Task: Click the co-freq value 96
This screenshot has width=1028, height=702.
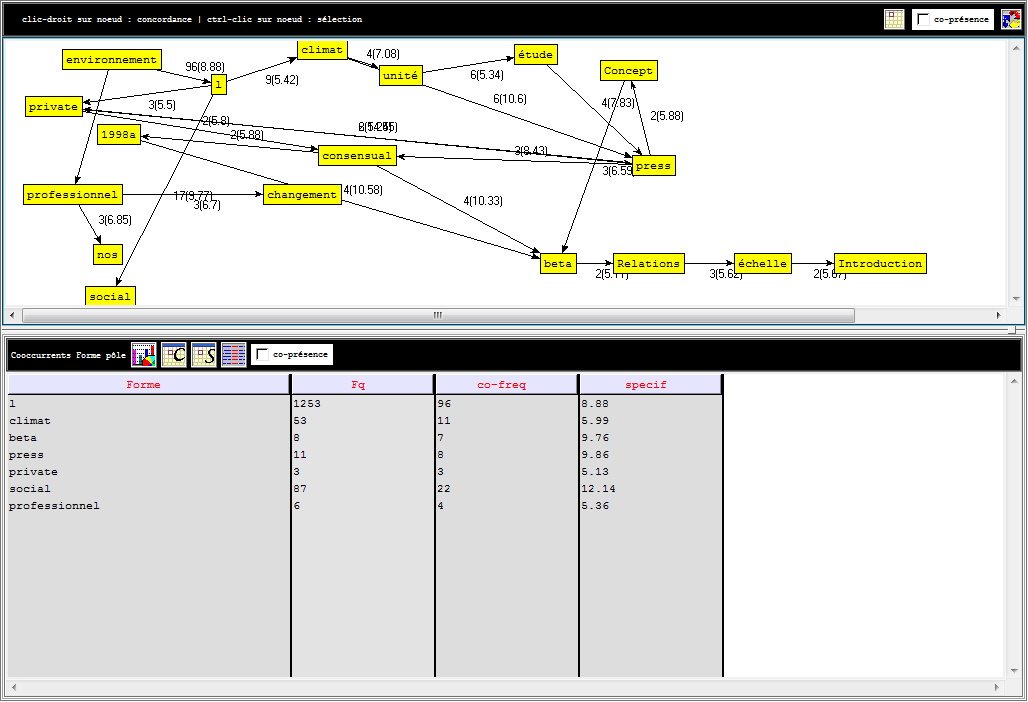Action: (445, 404)
